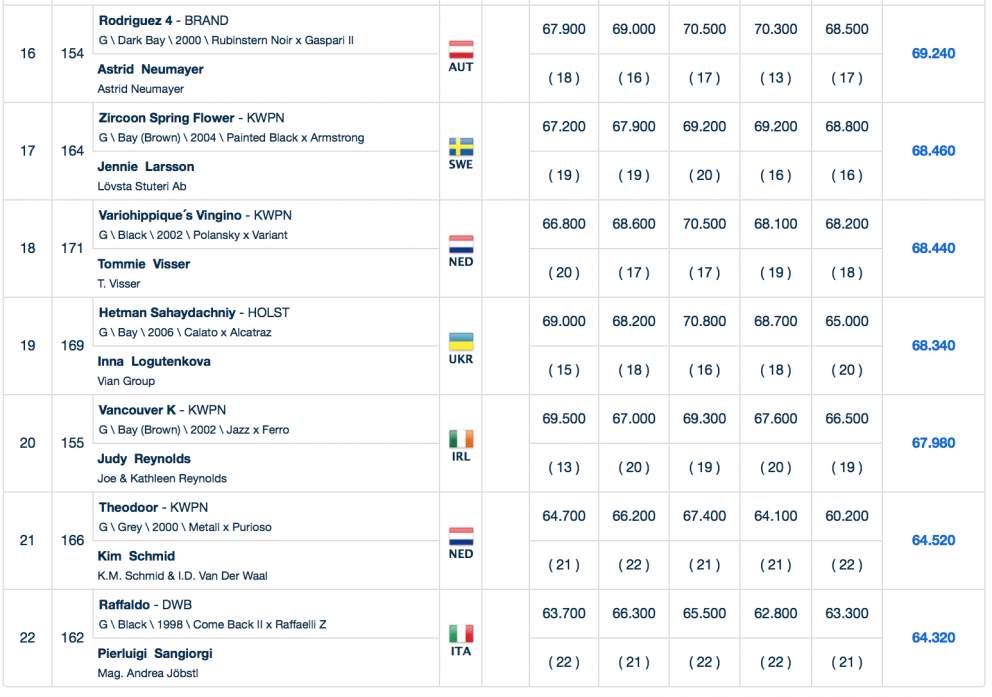Image resolution: width=992 pixels, height=697 pixels.
Task: Select rider Judy Reynolds
Action: [144, 460]
